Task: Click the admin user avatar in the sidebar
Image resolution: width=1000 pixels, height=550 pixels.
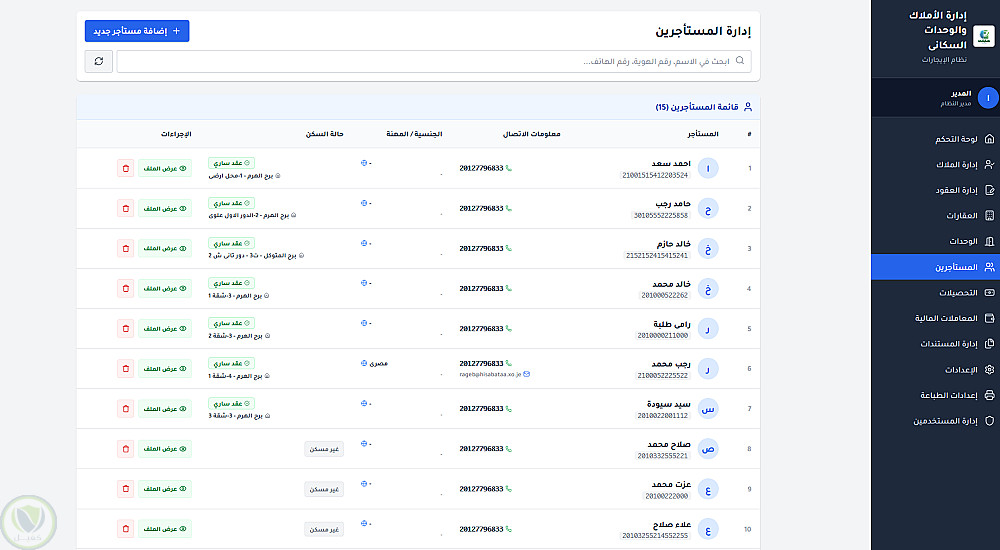Action: coord(988,98)
